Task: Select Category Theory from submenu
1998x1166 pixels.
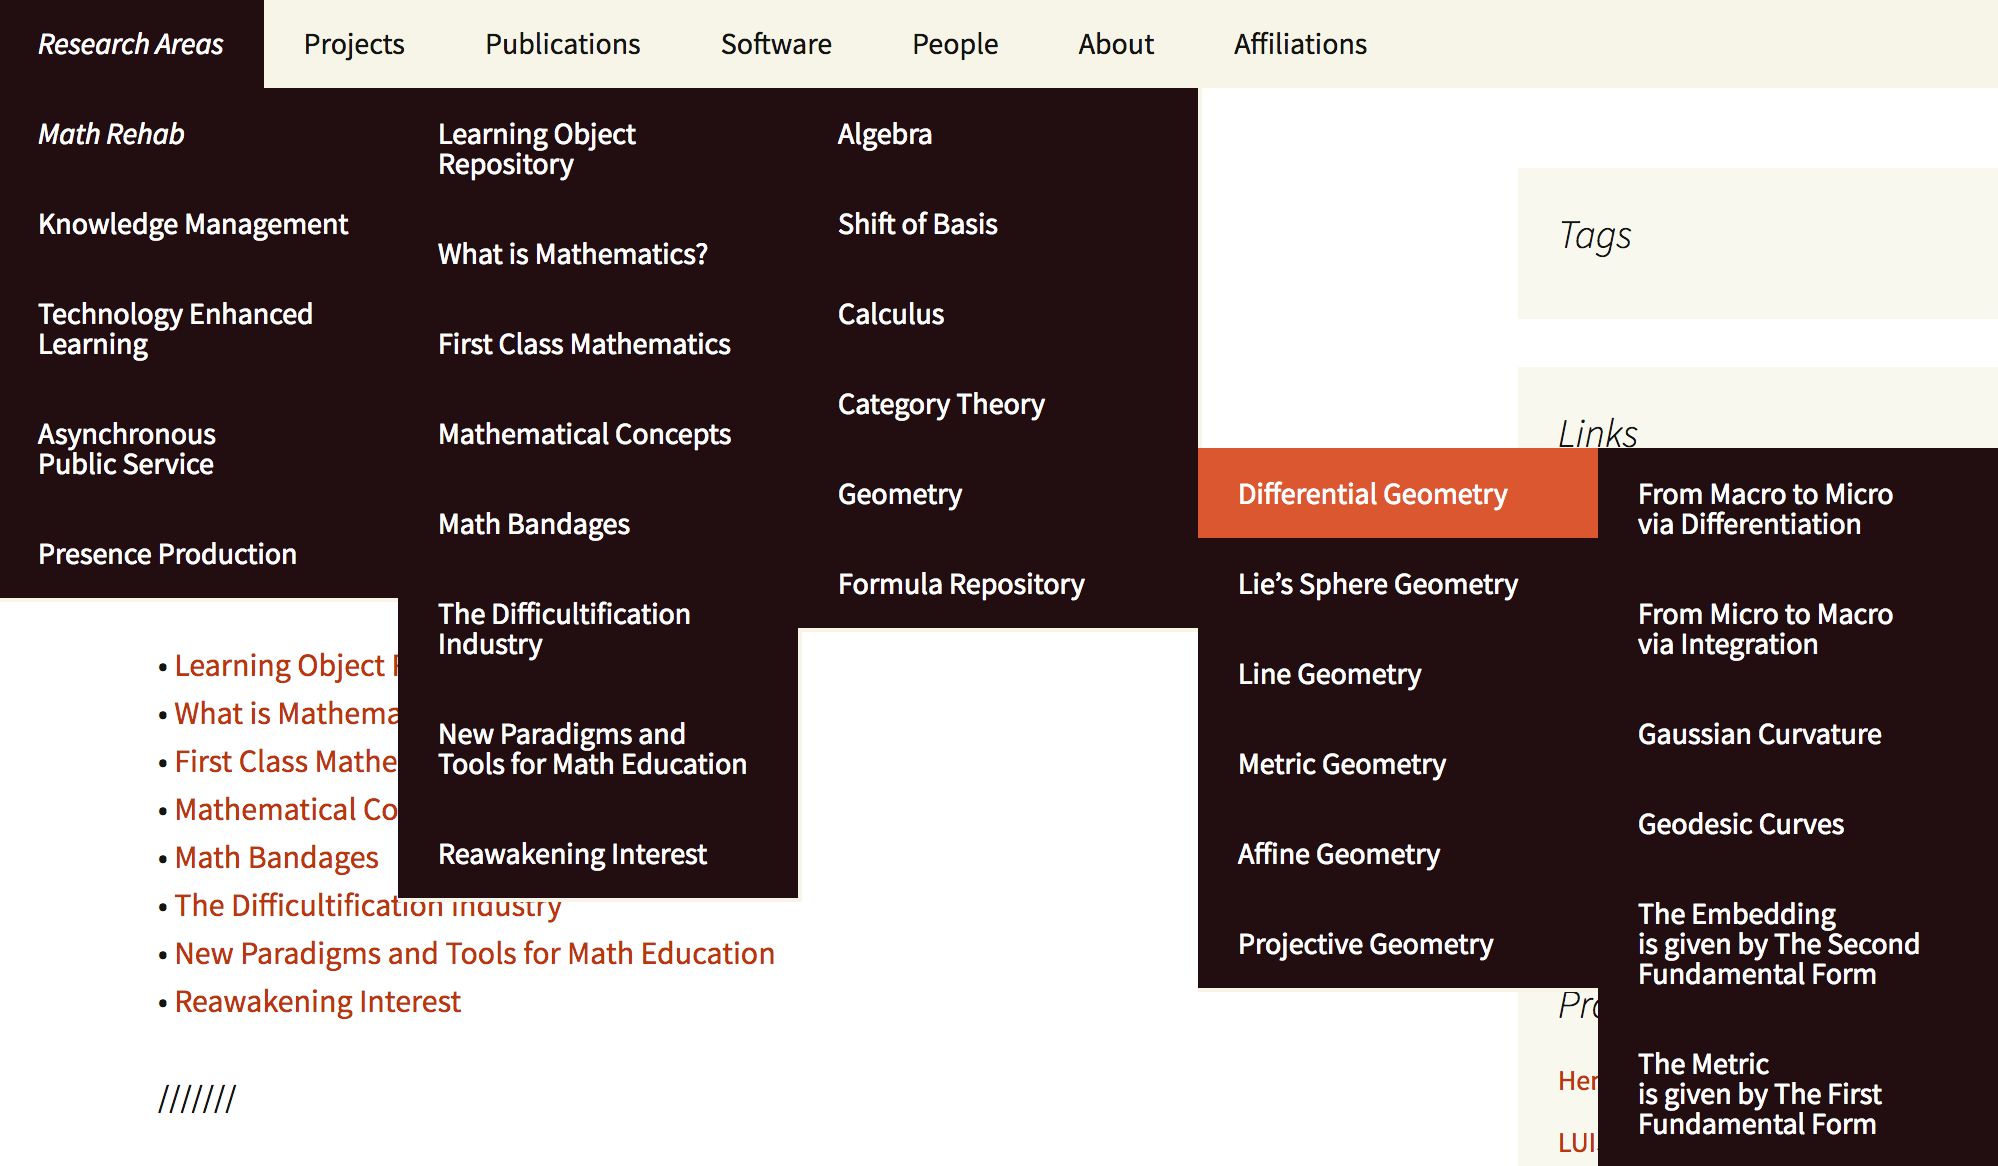Action: point(940,404)
